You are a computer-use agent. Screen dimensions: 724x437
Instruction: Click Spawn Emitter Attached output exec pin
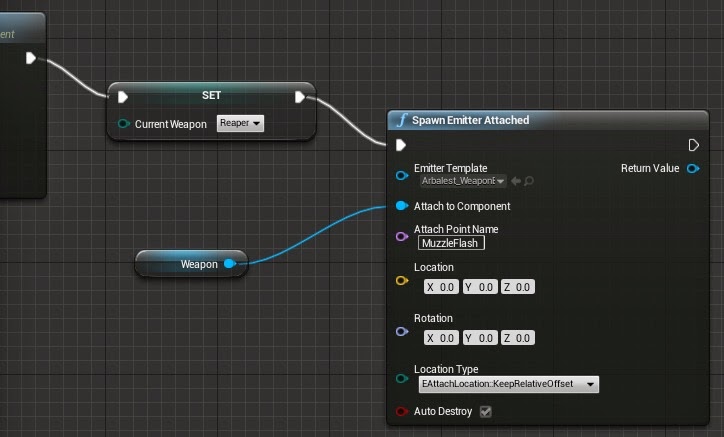pos(693,145)
